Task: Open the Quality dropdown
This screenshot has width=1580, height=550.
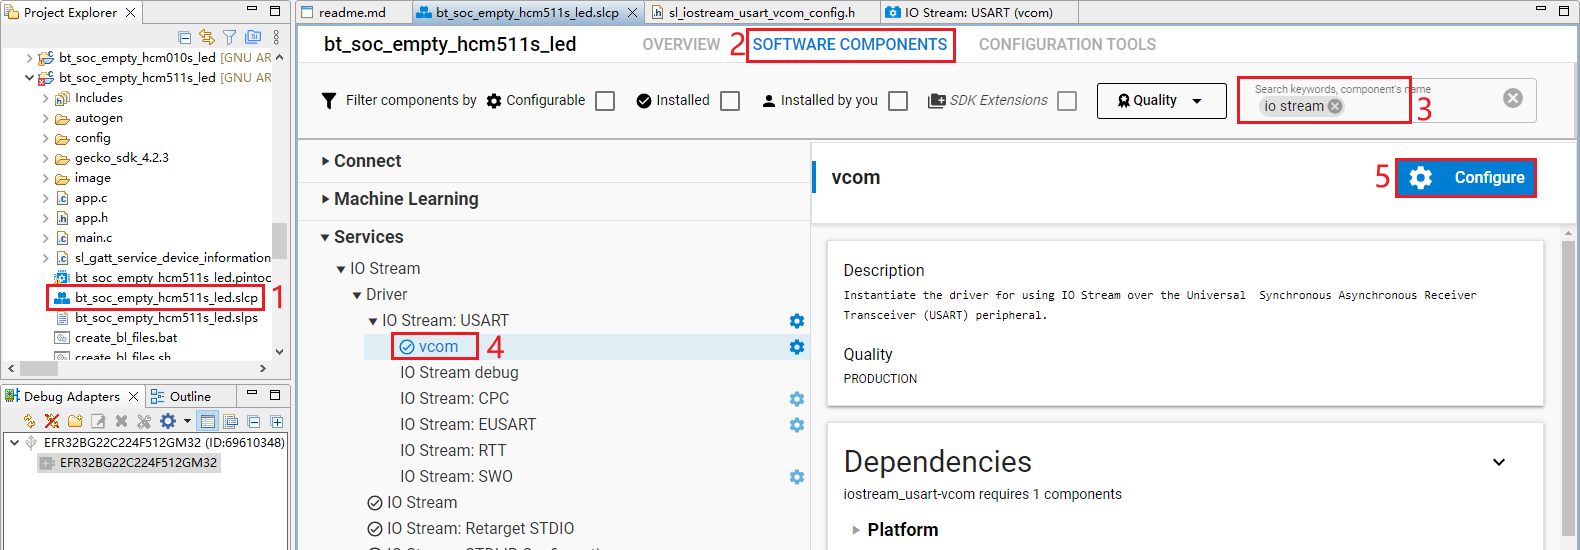Action: 1161,101
